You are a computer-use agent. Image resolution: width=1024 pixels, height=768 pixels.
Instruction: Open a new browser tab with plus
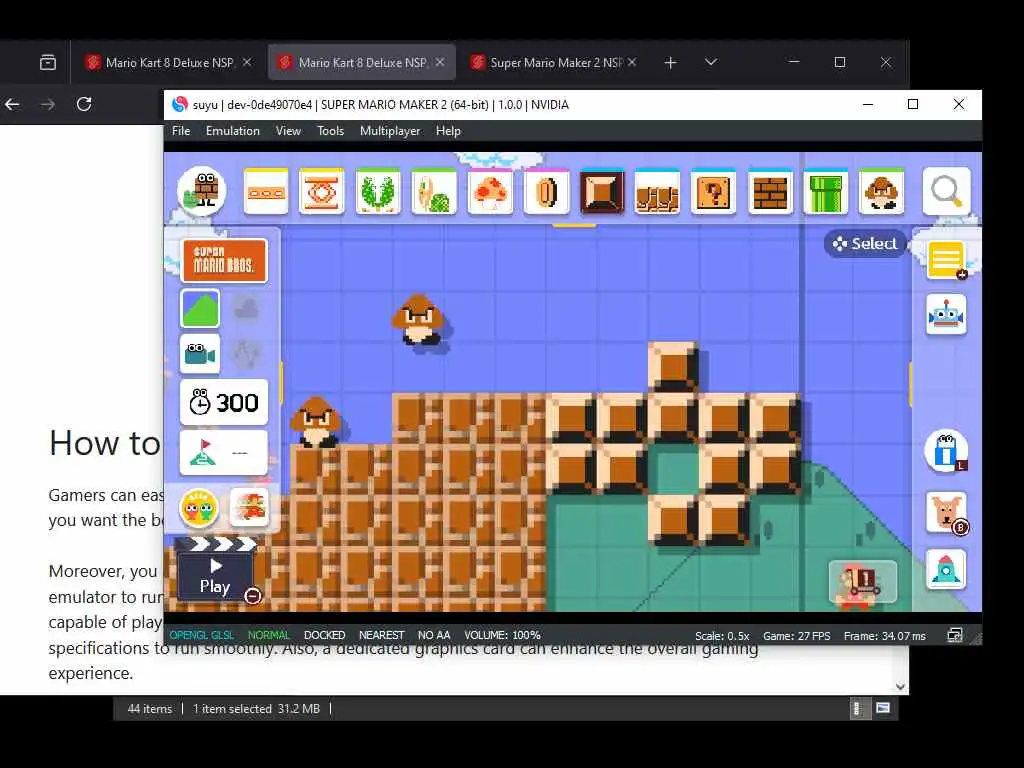pos(670,63)
